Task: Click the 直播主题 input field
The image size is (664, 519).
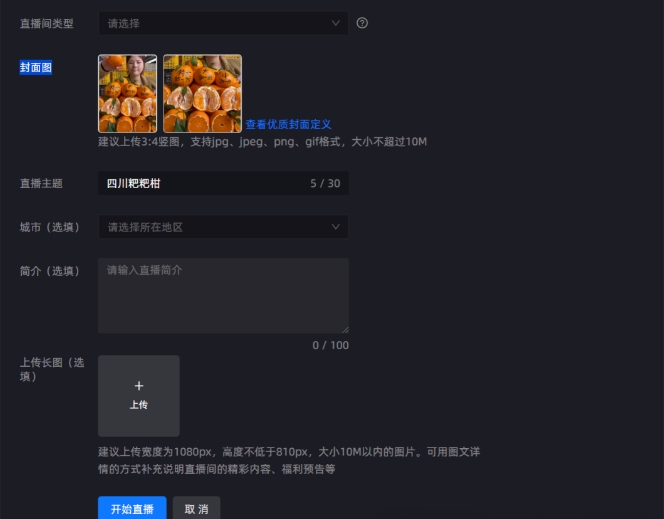Action: tap(223, 183)
